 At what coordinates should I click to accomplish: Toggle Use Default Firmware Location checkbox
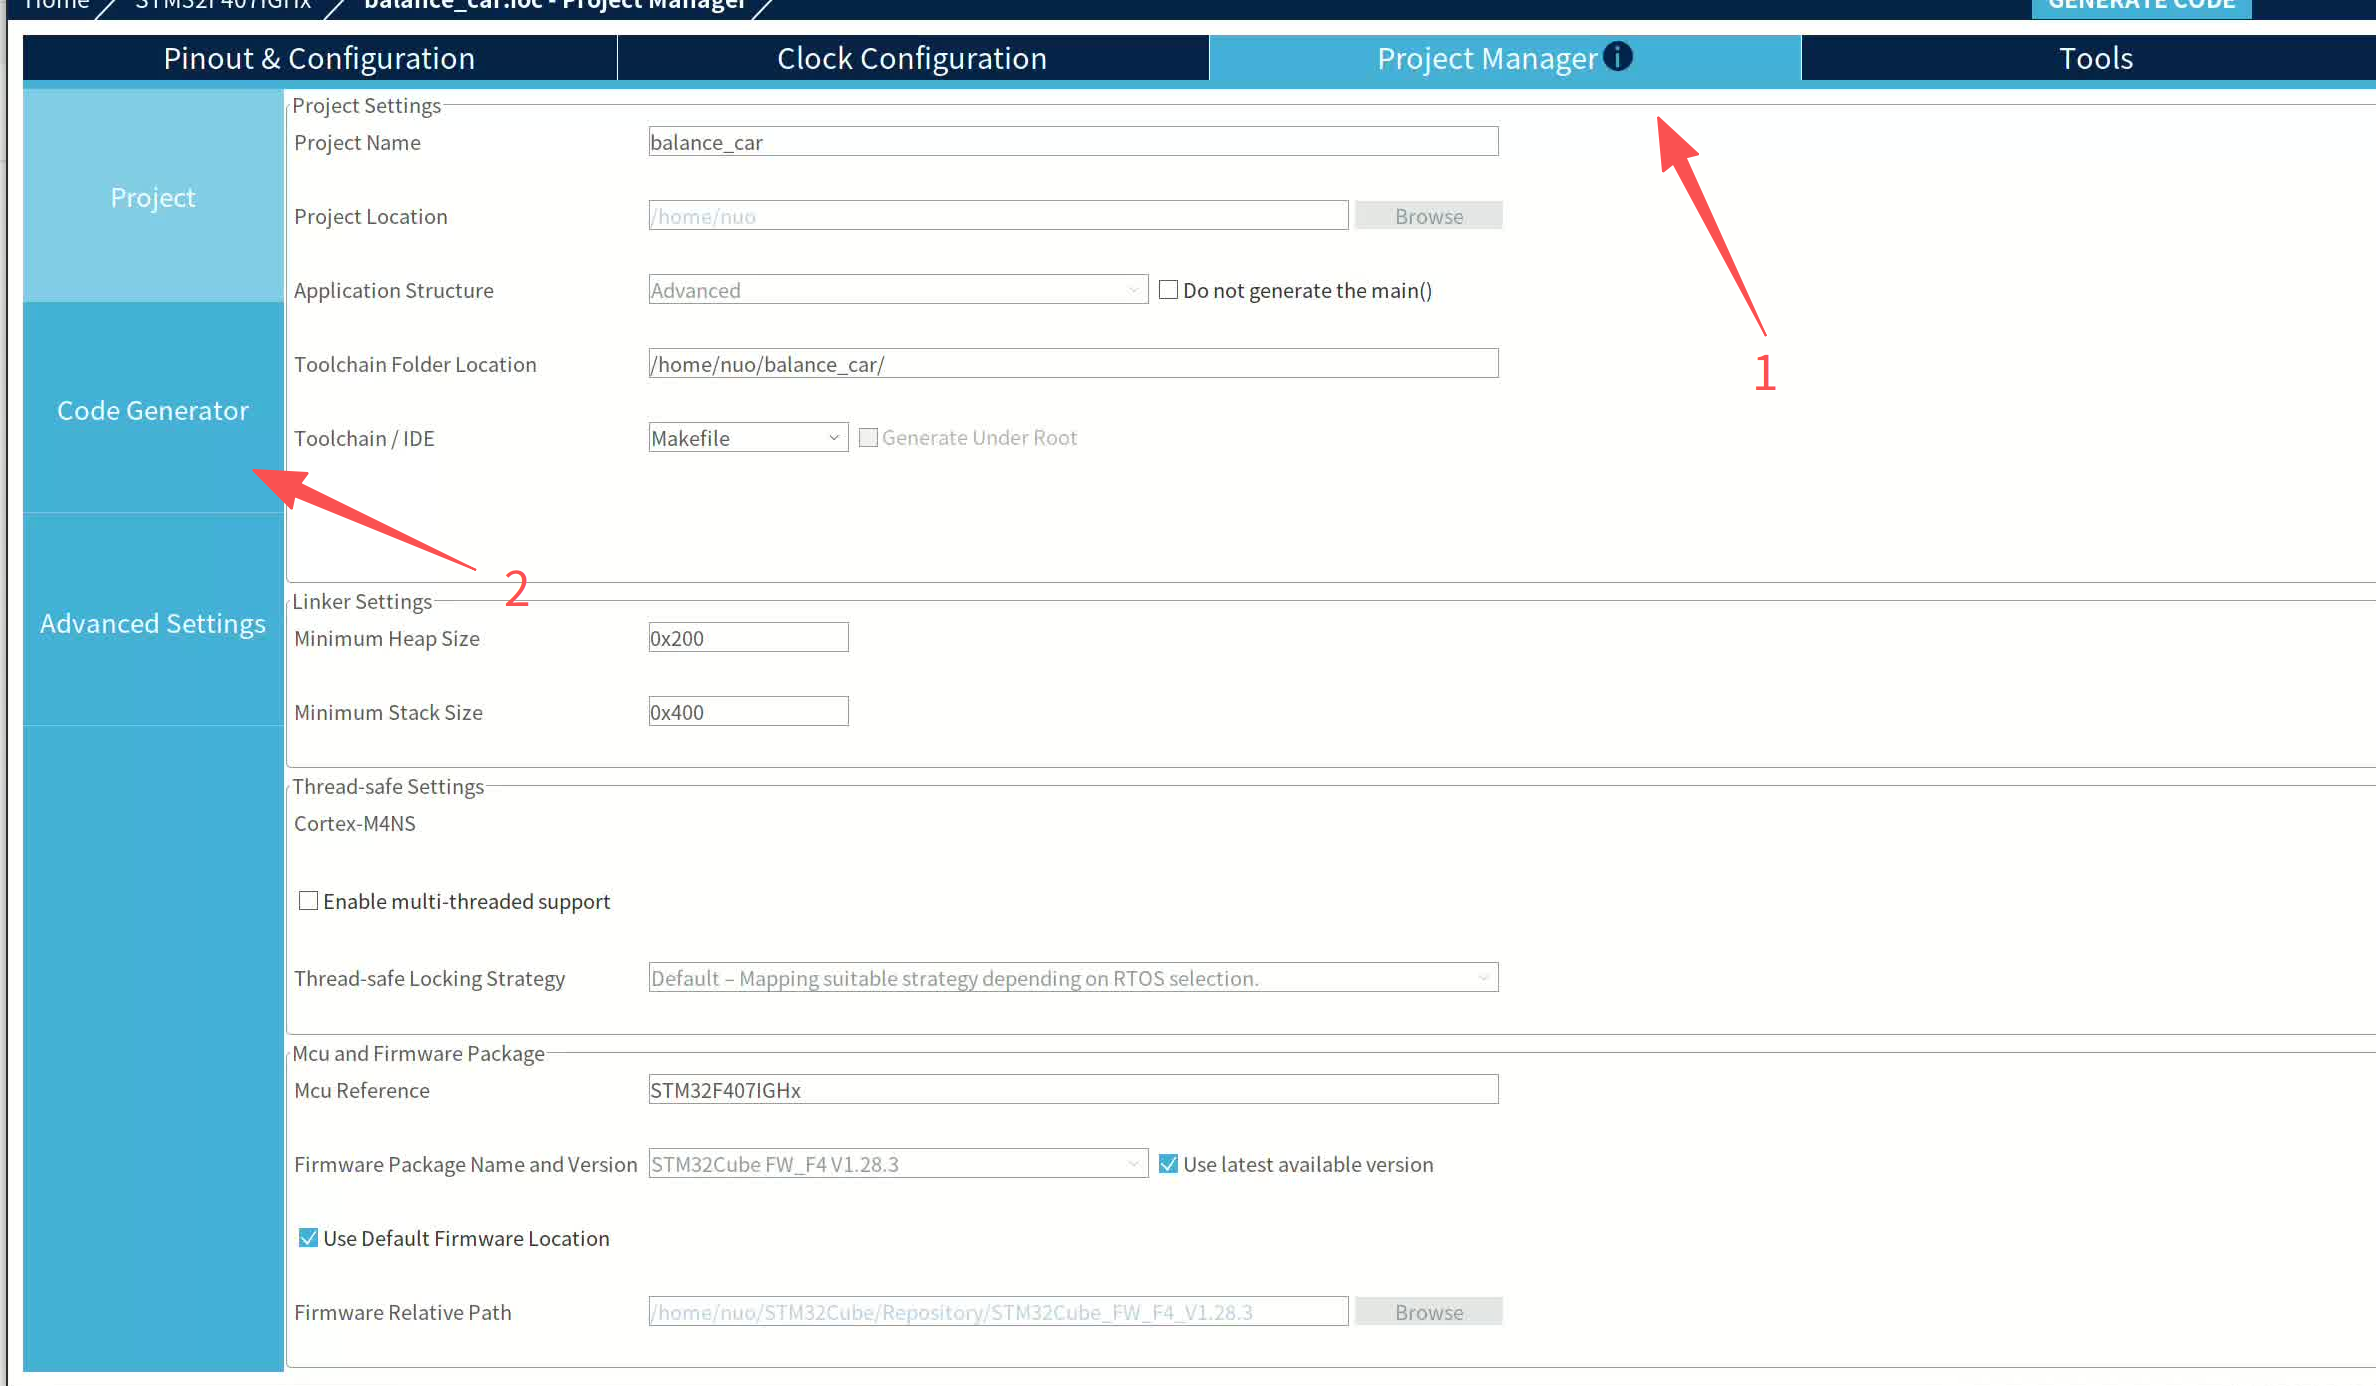[x=308, y=1237]
